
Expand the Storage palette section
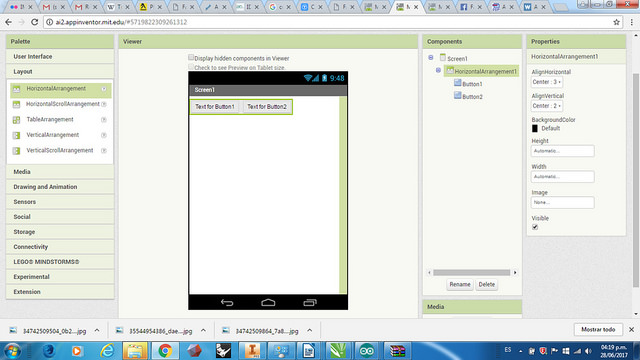(60, 232)
